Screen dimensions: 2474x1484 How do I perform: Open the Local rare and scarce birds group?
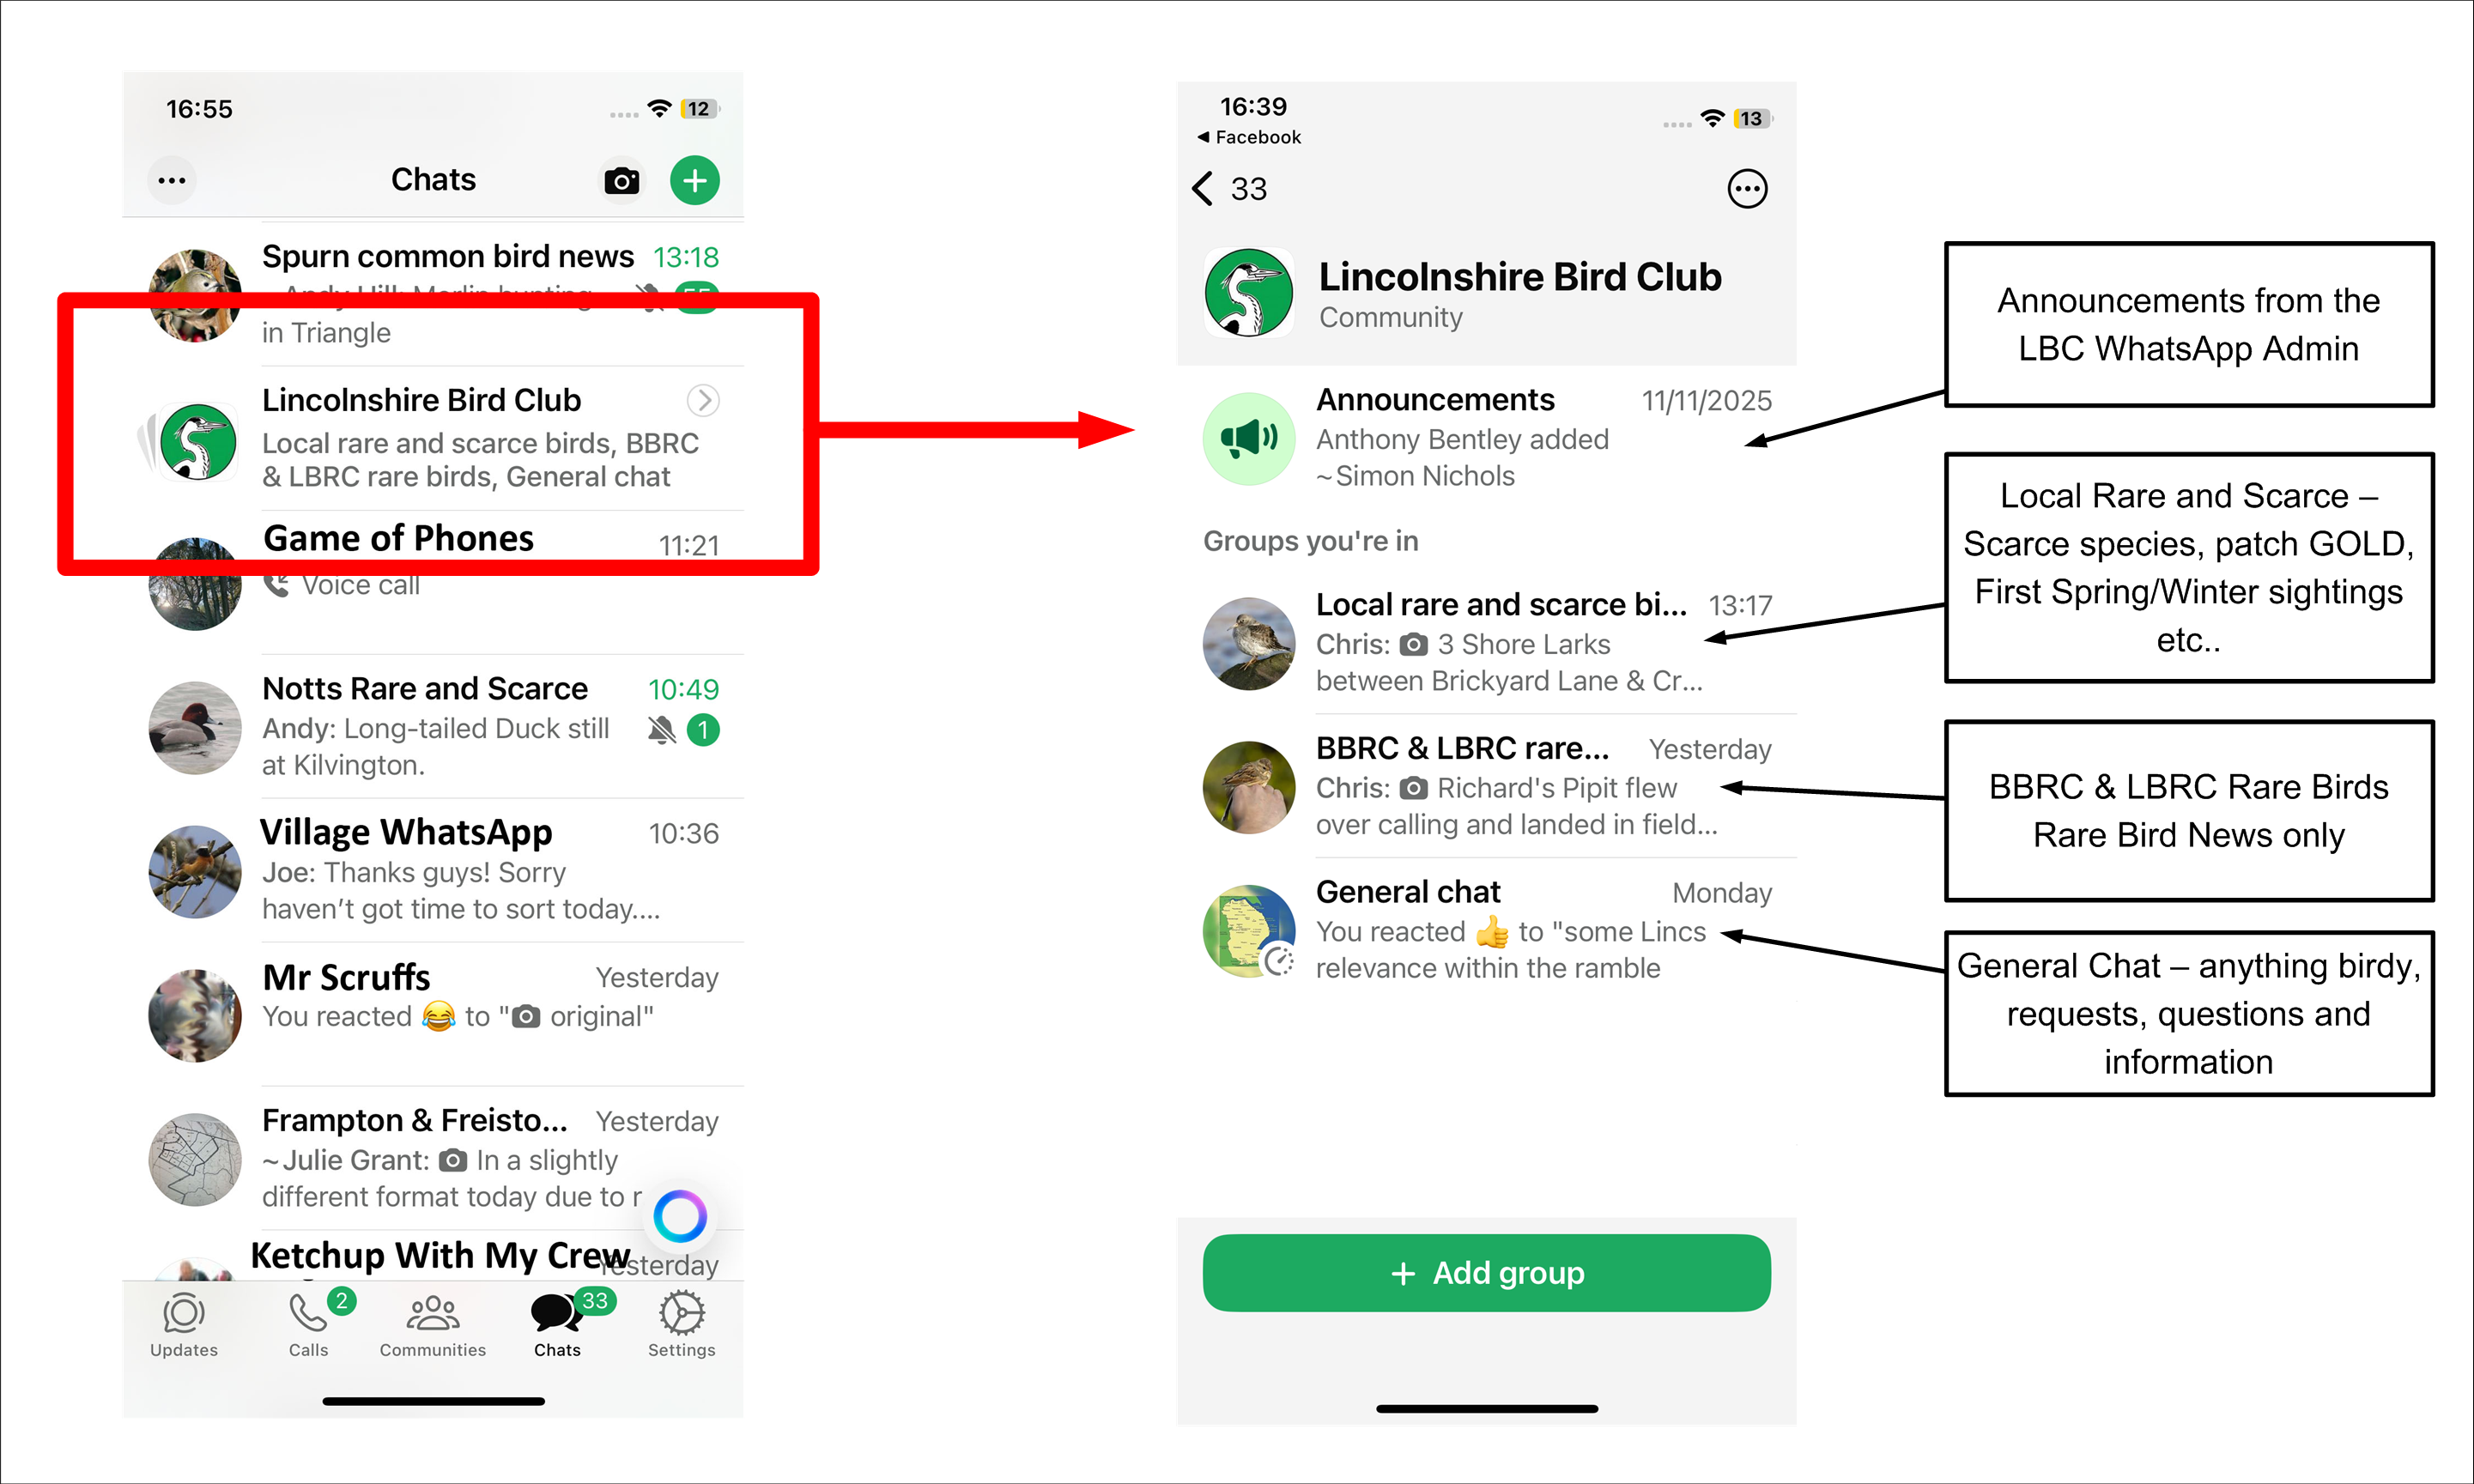click(x=1487, y=642)
